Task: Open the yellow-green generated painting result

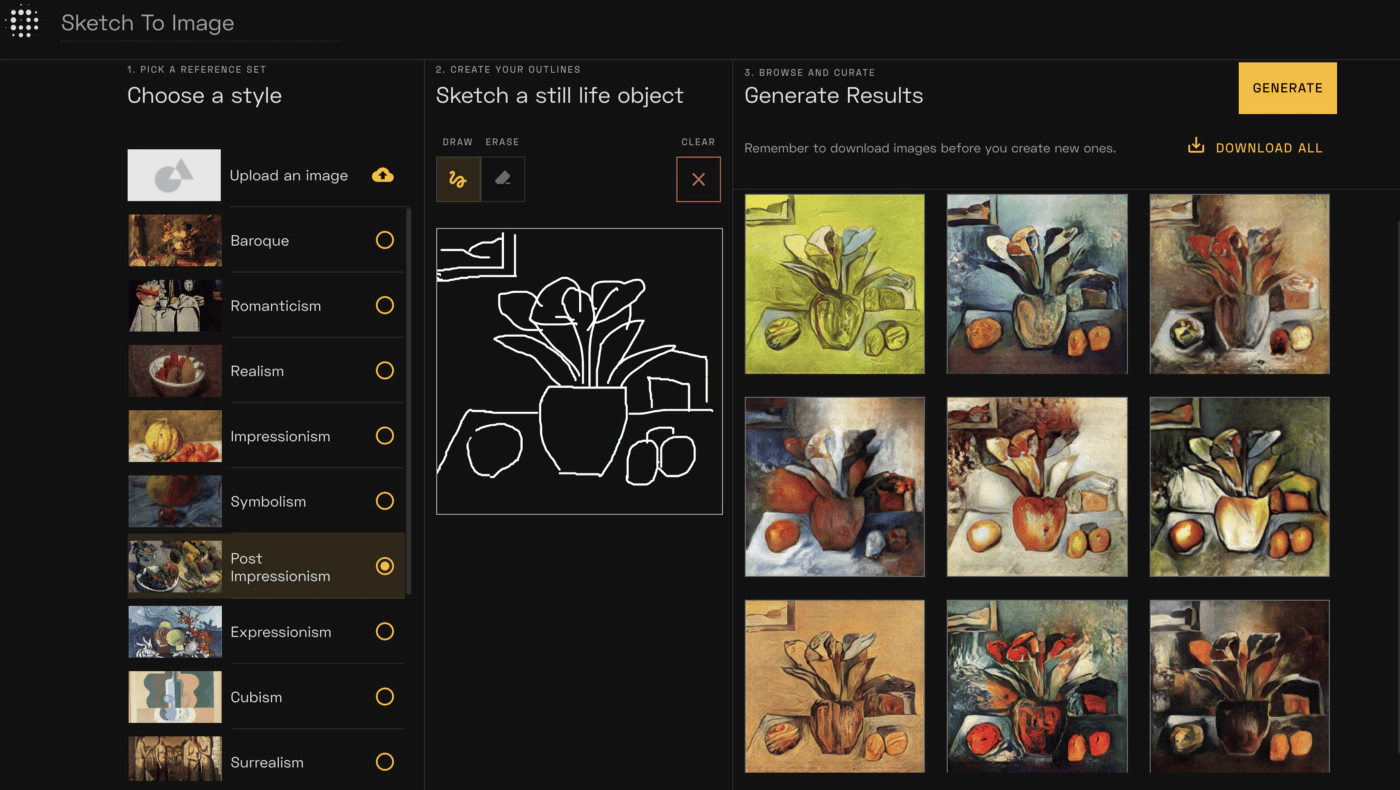Action: (x=834, y=284)
